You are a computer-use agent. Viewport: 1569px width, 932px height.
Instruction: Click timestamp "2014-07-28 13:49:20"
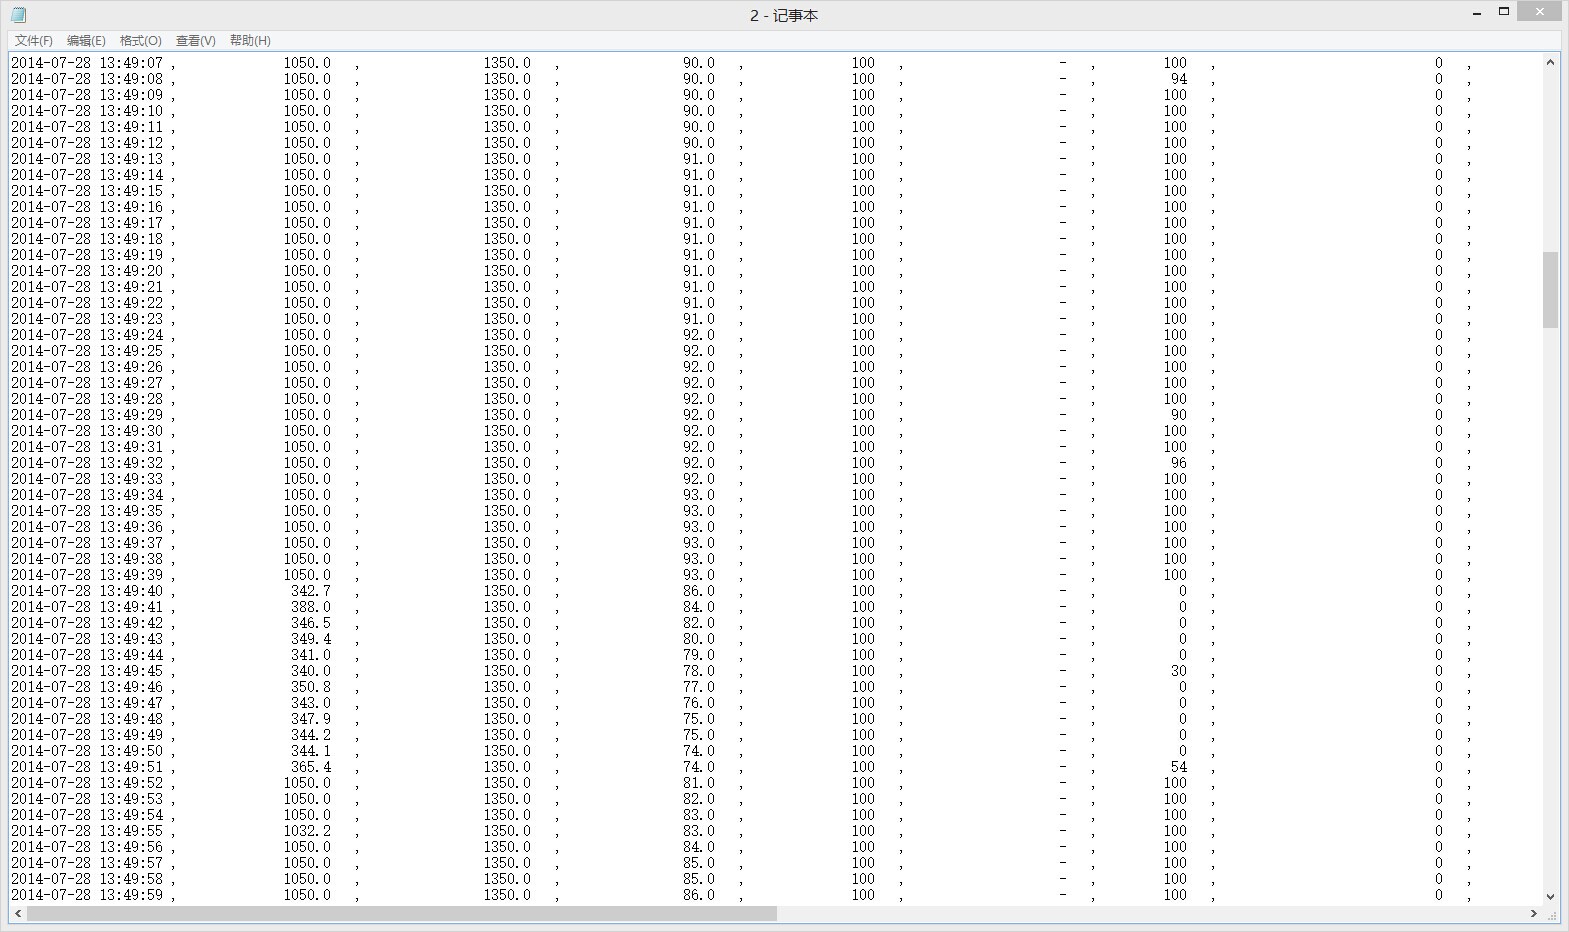point(86,271)
